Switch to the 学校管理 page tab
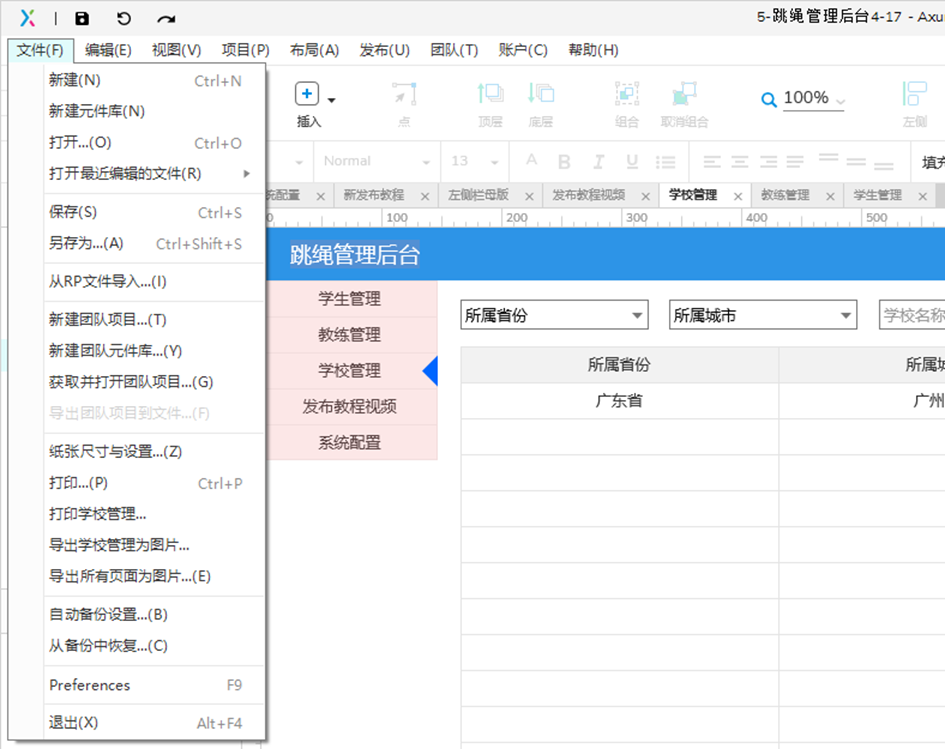 (693, 195)
